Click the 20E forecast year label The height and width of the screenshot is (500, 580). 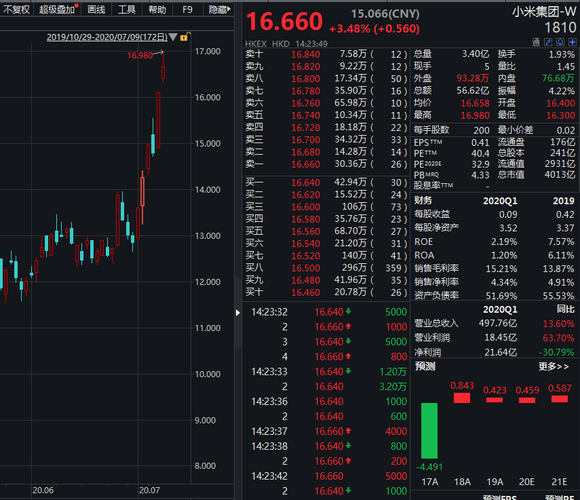pyautogui.click(x=526, y=482)
